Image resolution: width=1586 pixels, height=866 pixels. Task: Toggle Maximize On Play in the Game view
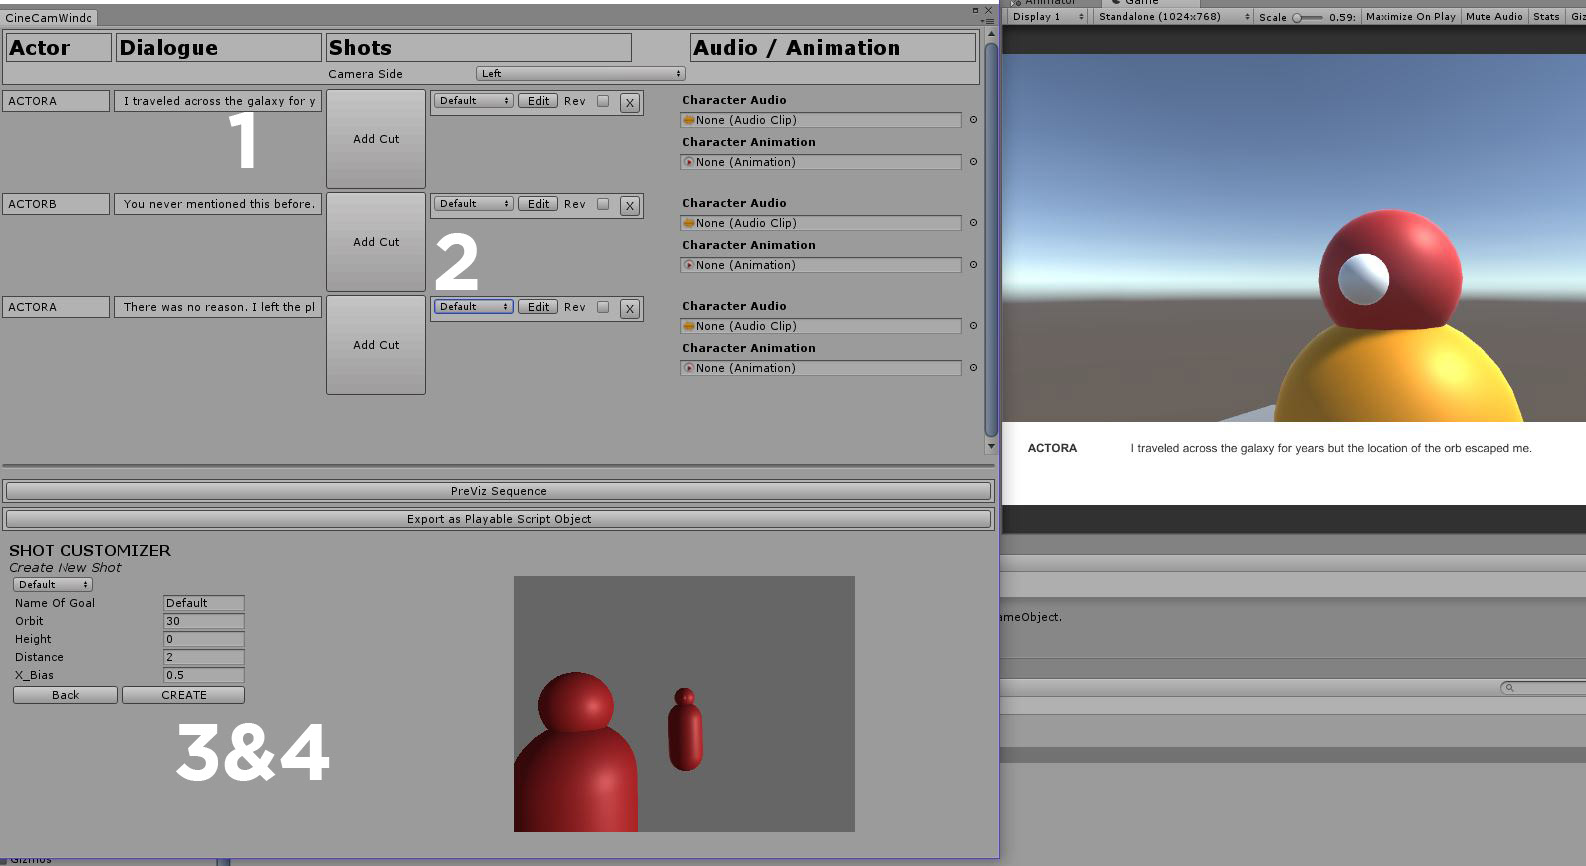tap(1410, 17)
